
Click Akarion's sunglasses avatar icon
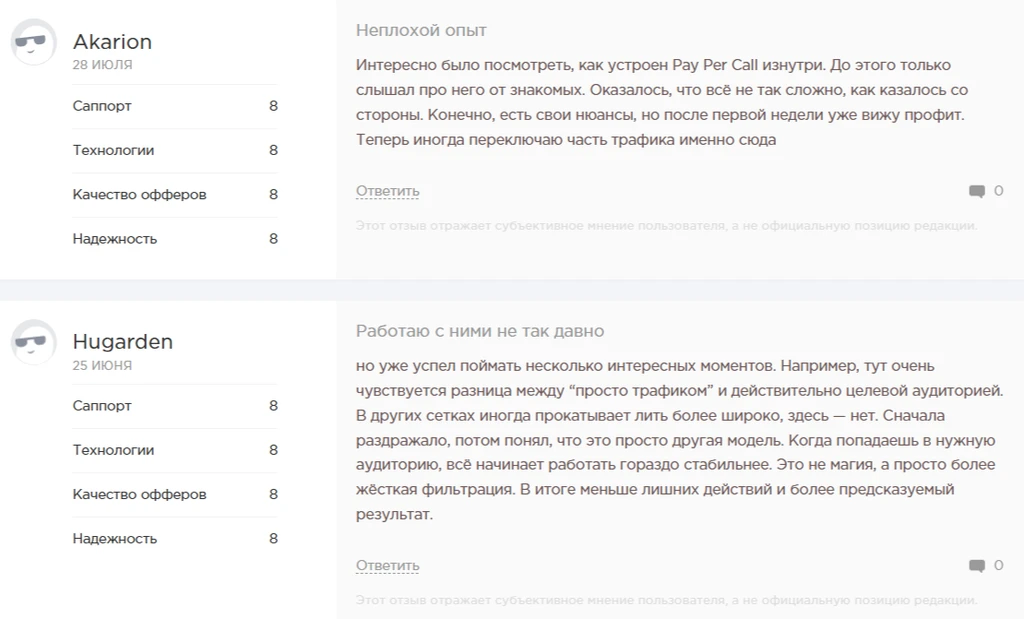[x=33, y=42]
